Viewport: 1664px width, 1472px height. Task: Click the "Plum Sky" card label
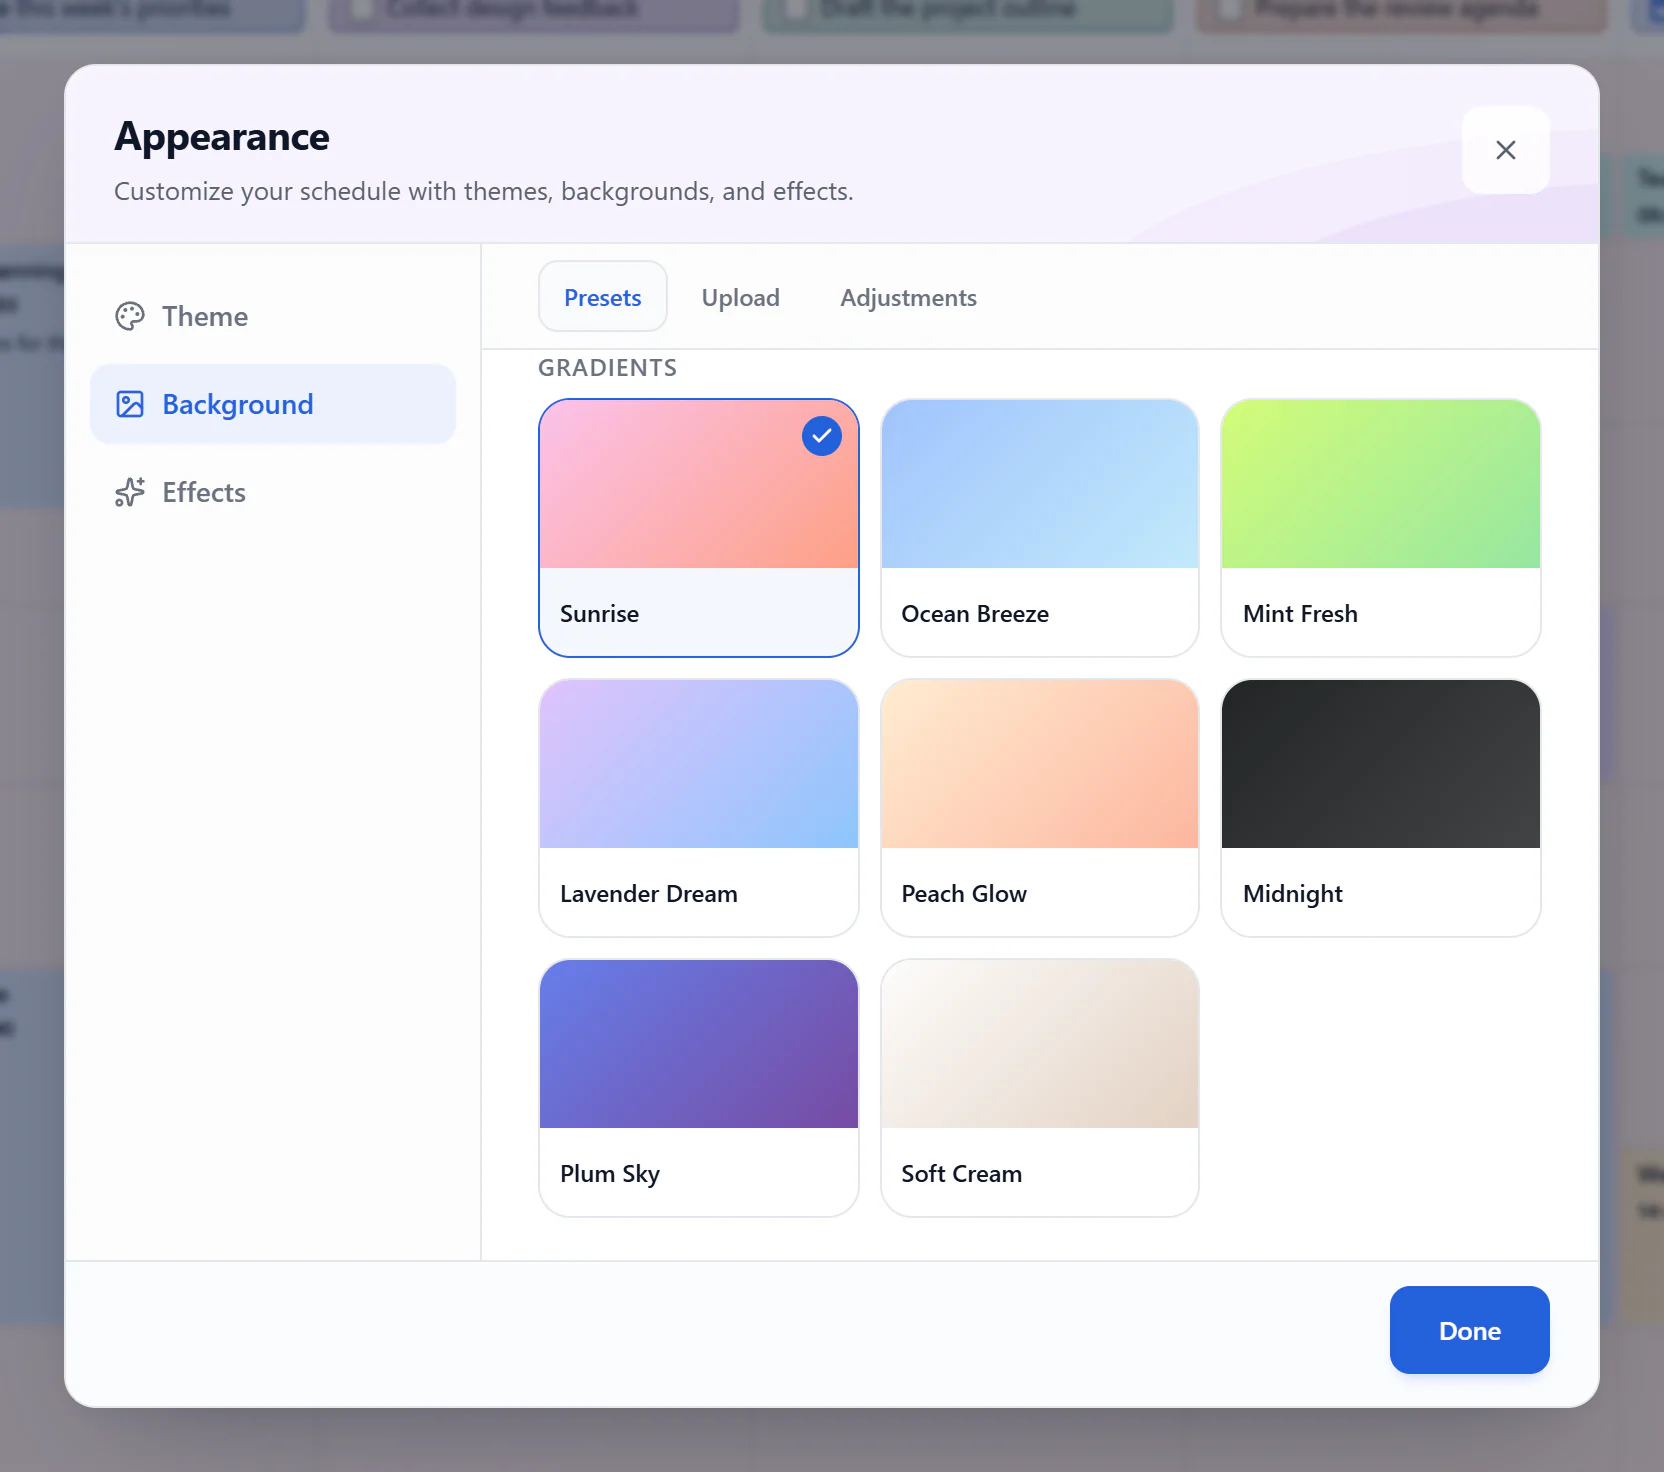click(610, 1175)
